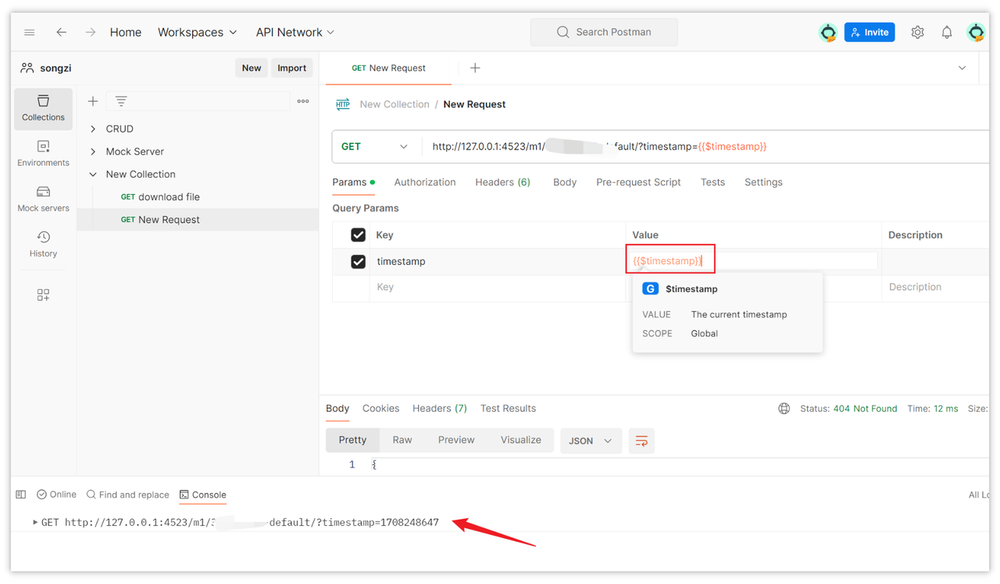
Task: Click the Search Postman field
Action: 603,32
